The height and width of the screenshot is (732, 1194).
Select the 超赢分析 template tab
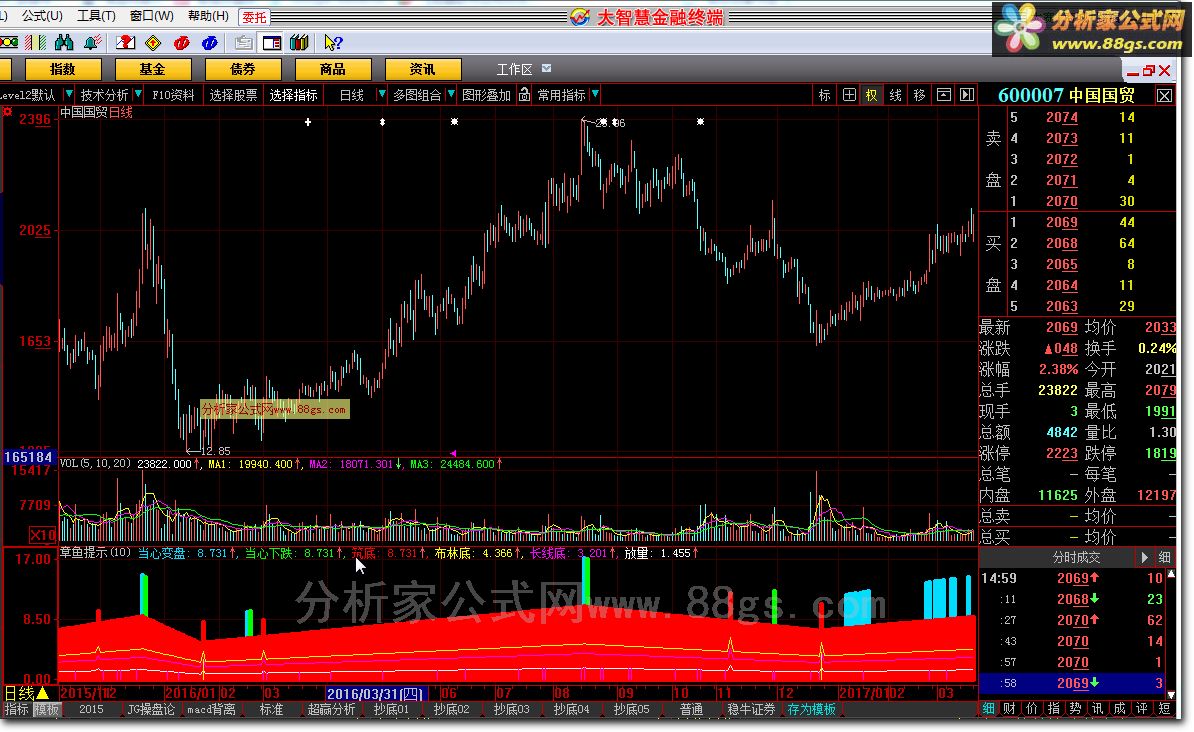pyautogui.click(x=331, y=709)
